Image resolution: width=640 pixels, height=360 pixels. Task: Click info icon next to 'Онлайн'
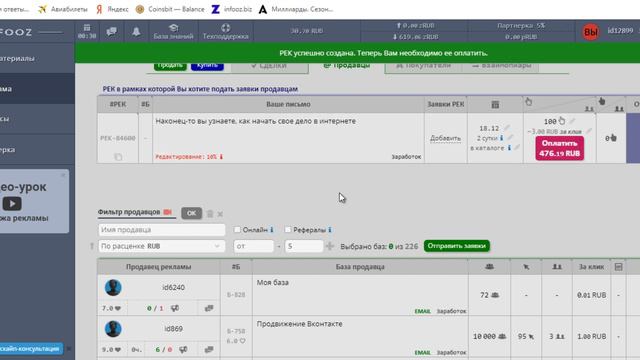click(x=272, y=230)
